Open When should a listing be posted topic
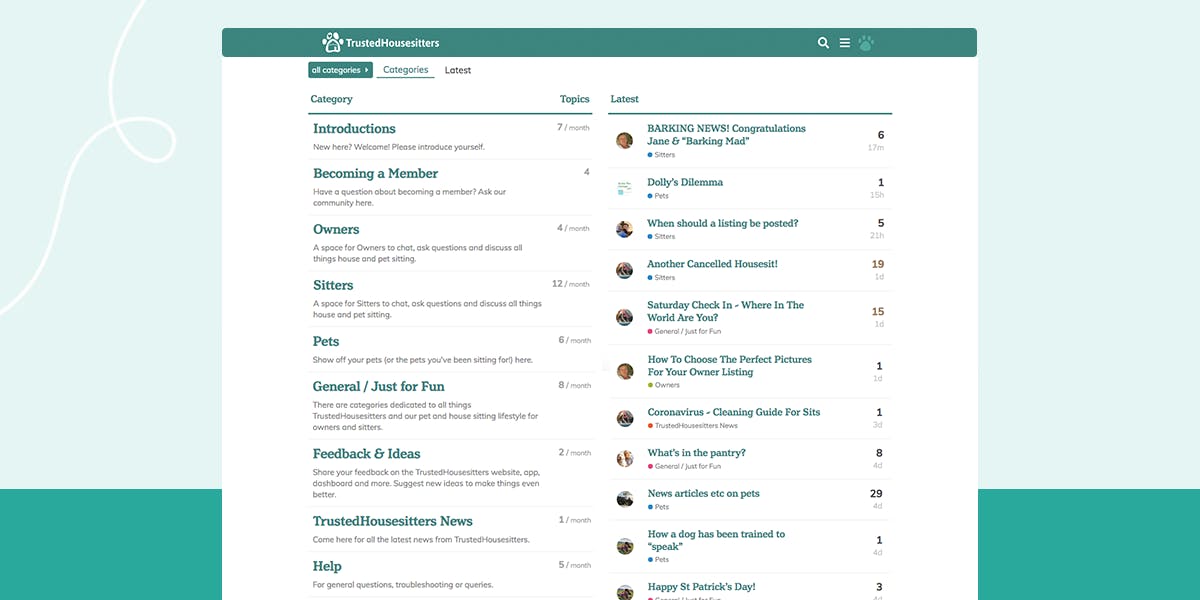 (x=723, y=224)
